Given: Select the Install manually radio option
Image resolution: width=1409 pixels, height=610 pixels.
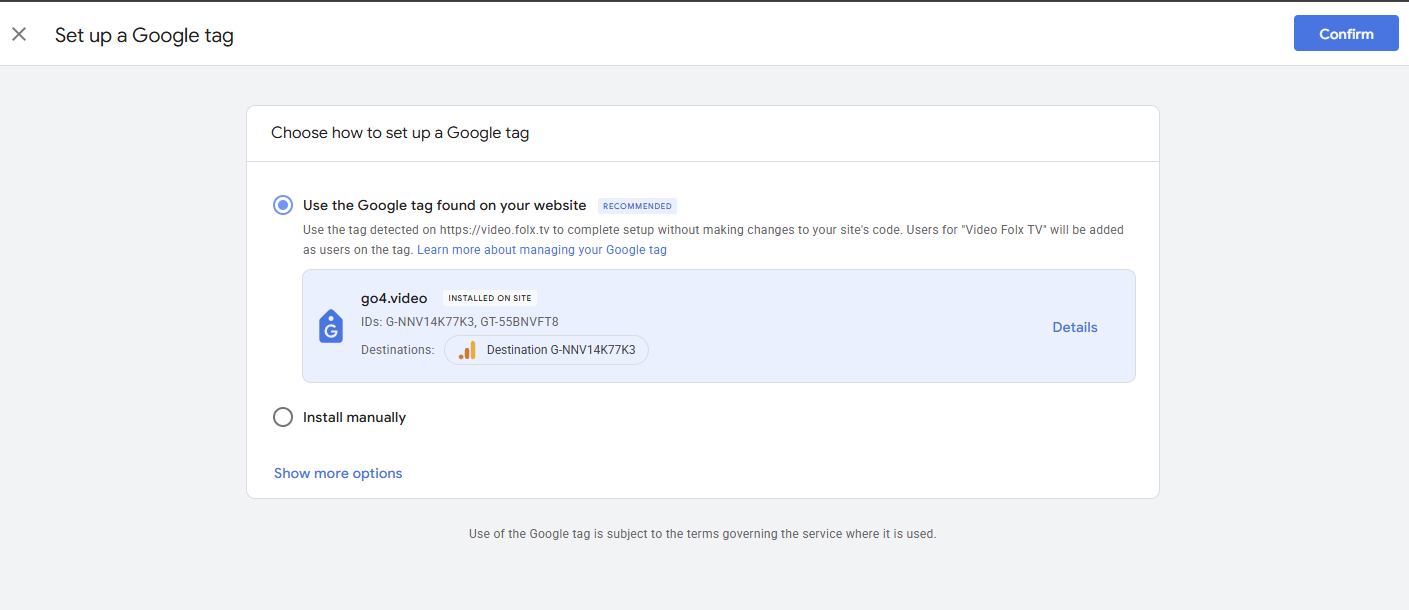Looking at the screenshot, I should 283,417.
